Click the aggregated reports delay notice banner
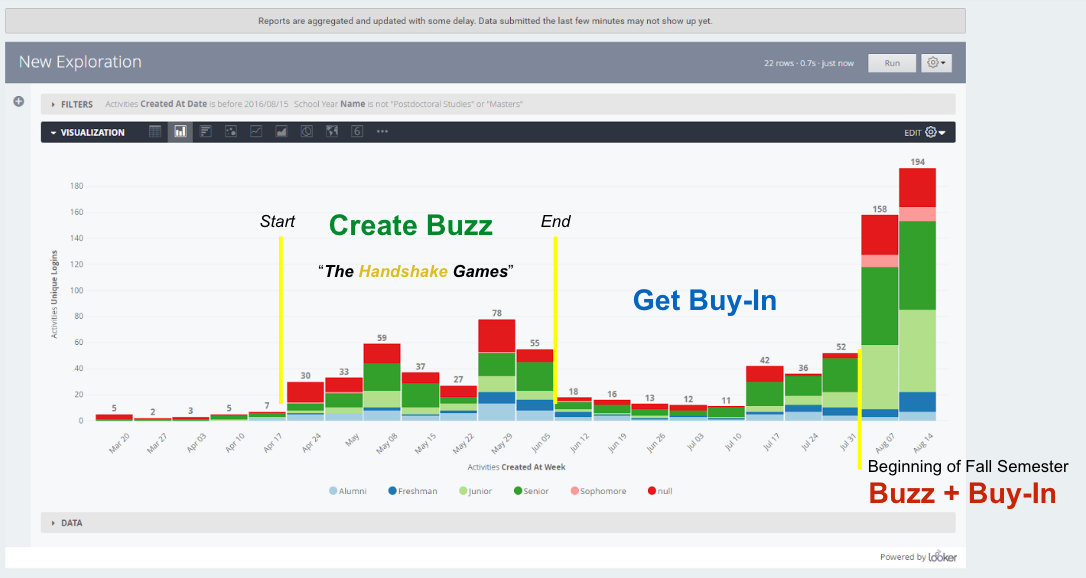The height and width of the screenshot is (578, 1086). 485,21
